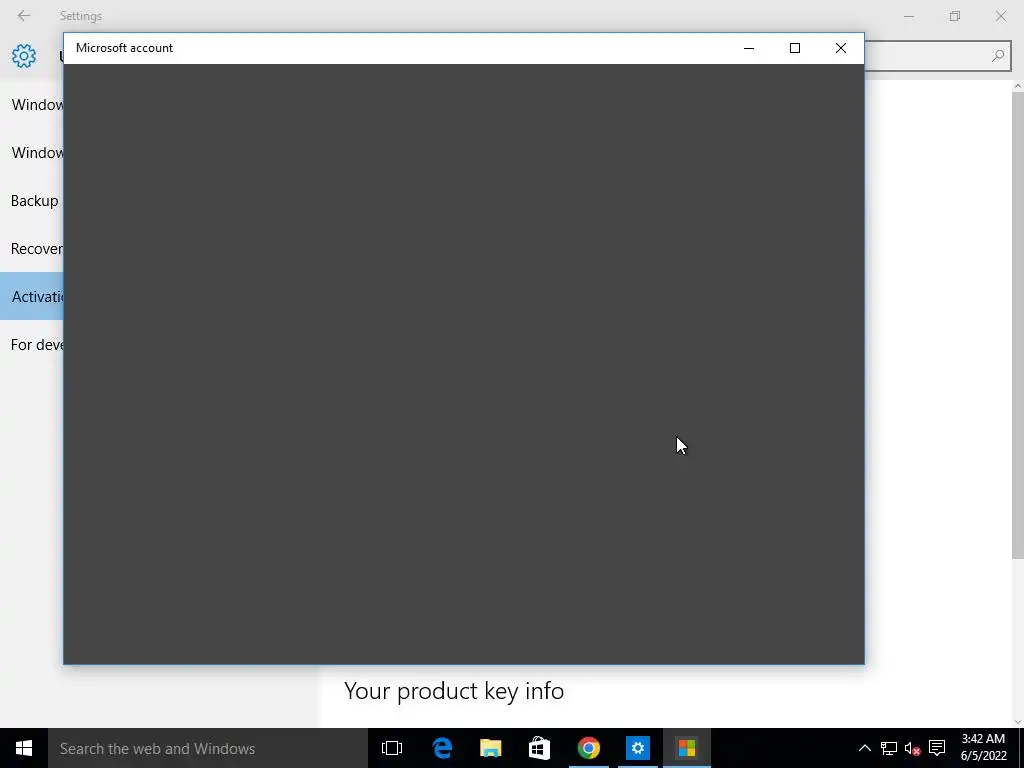Open File Explorer from taskbar
This screenshot has height=768, width=1024.
pyautogui.click(x=490, y=748)
